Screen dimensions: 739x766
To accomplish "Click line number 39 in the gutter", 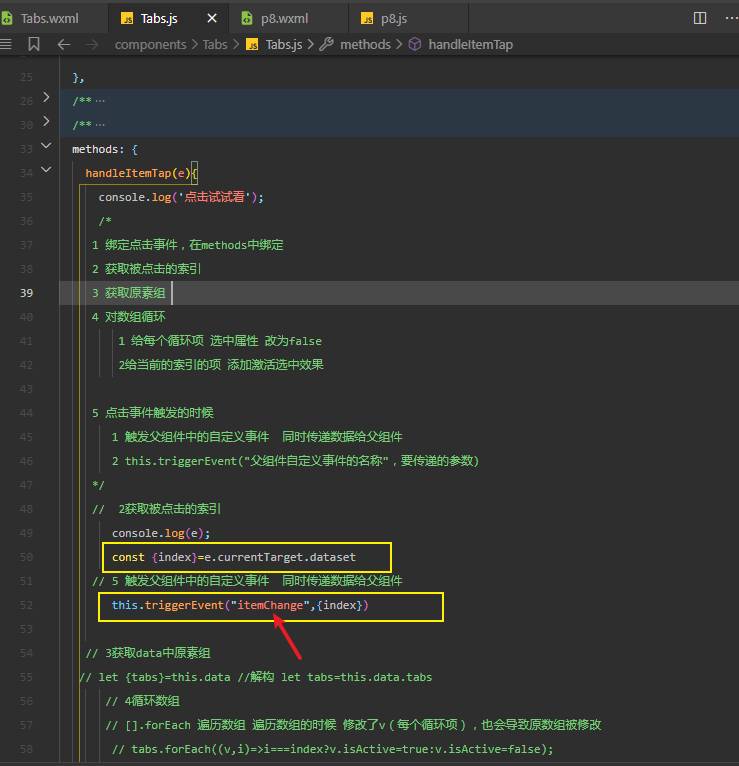I will tap(26, 293).
